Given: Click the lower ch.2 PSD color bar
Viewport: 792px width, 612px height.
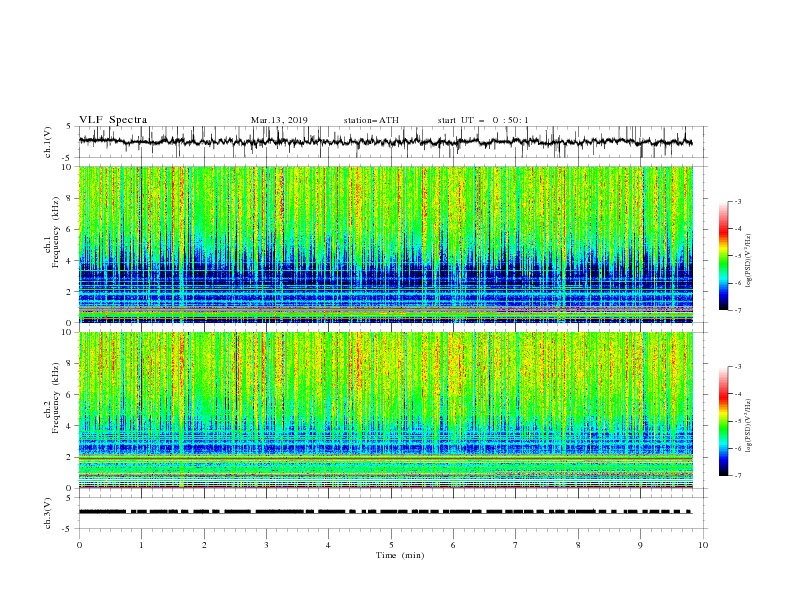Looking at the screenshot, I should [x=724, y=421].
